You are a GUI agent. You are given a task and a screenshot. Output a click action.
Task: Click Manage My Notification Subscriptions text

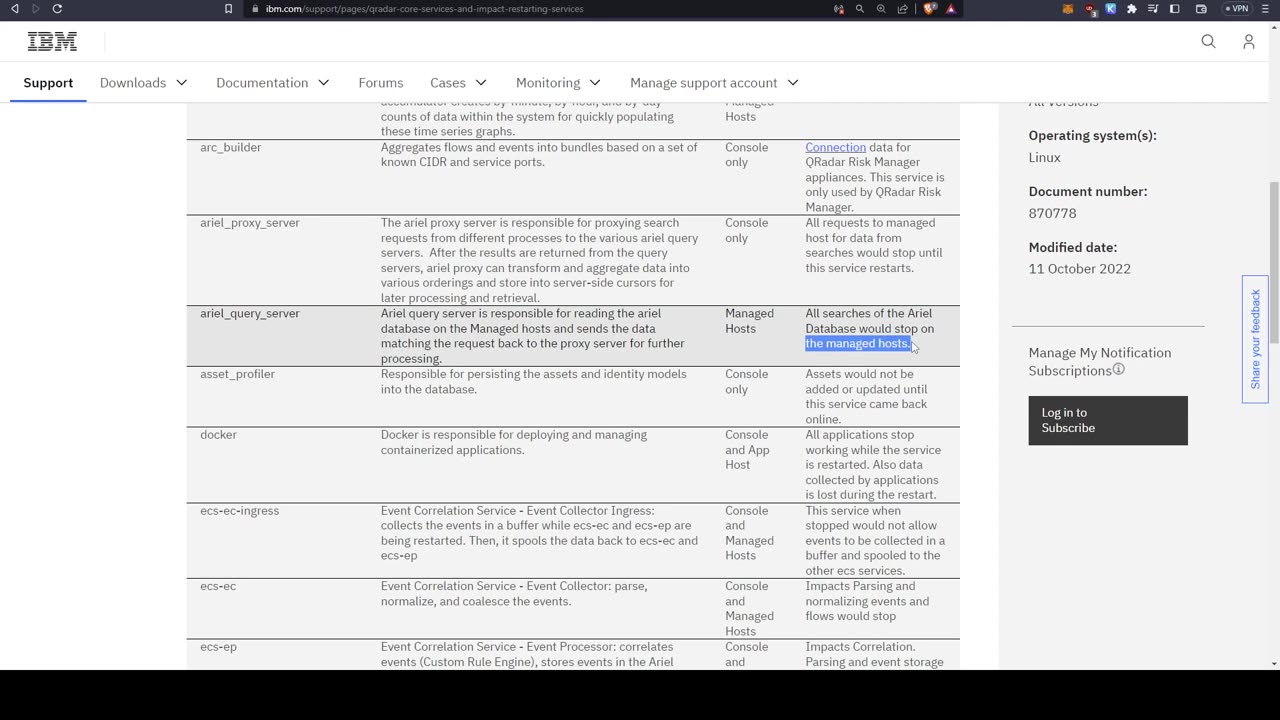pyautogui.click(x=1100, y=361)
